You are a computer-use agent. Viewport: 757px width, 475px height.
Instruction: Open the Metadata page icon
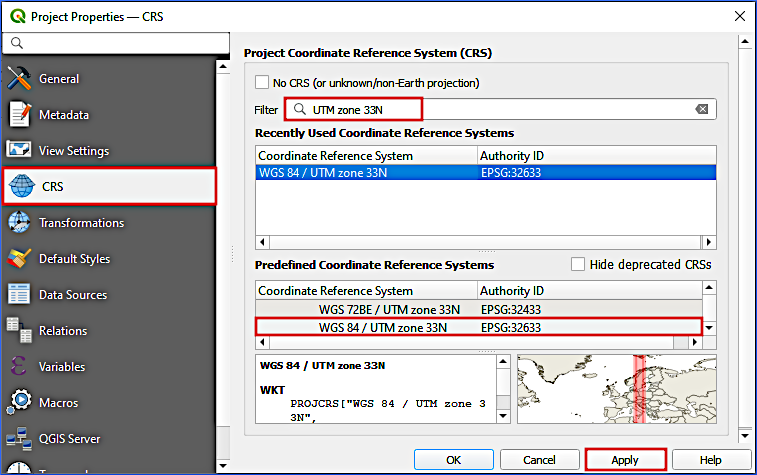(19, 114)
